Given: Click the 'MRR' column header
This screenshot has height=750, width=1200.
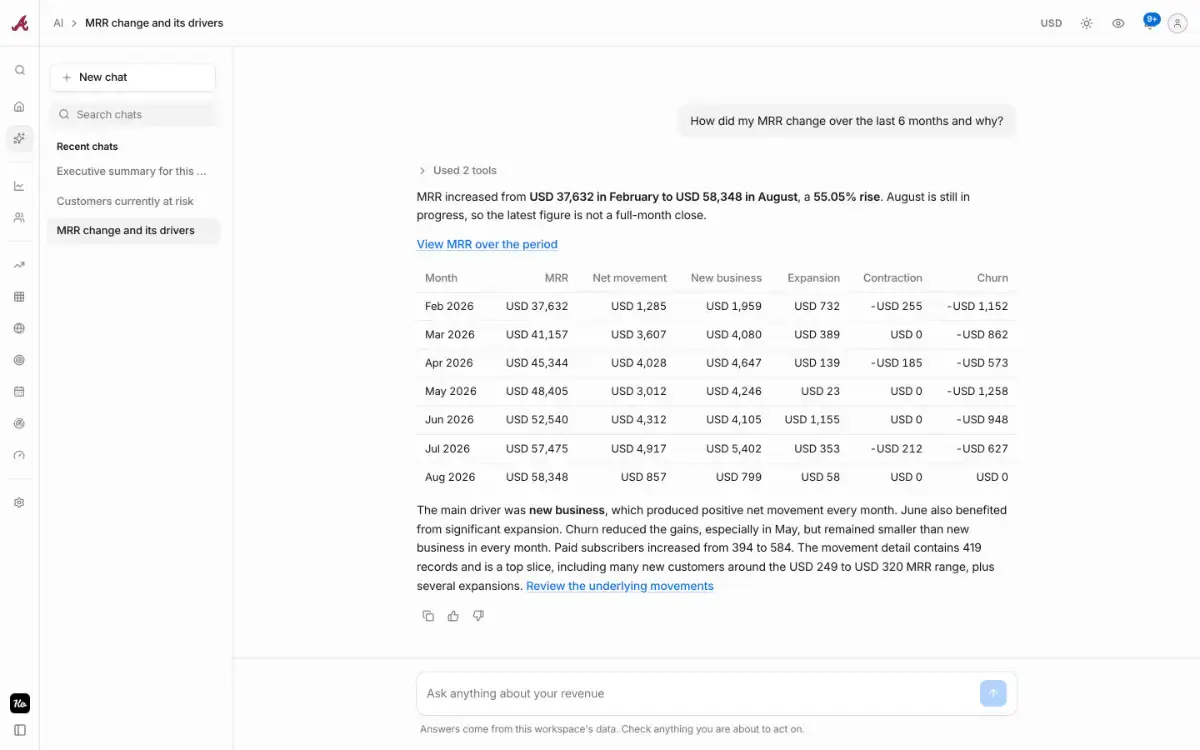Looking at the screenshot, I should [x=556, y=278].
